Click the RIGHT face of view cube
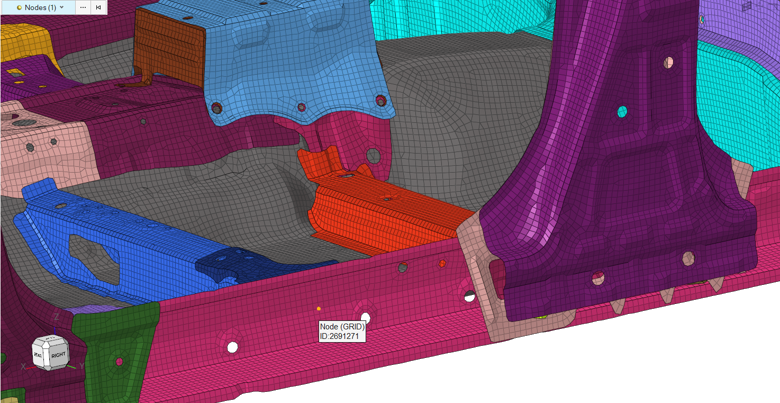Screen dimensions: 780x403 point(58,355)
